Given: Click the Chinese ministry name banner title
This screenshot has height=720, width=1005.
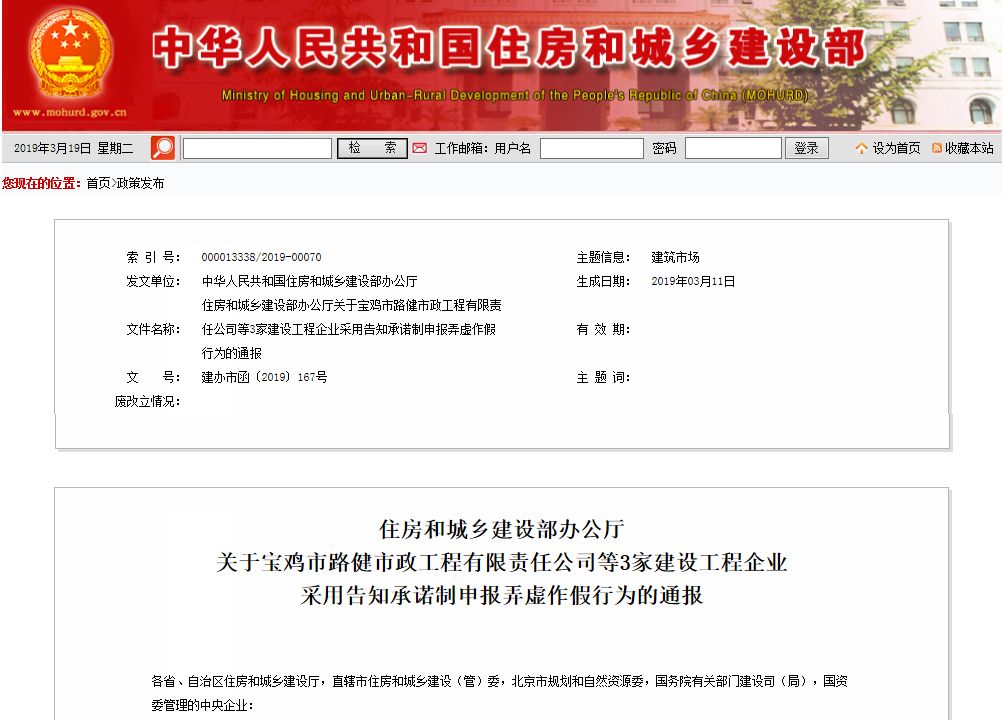Looking at the screenshot, I should click(x=510, y=47).
